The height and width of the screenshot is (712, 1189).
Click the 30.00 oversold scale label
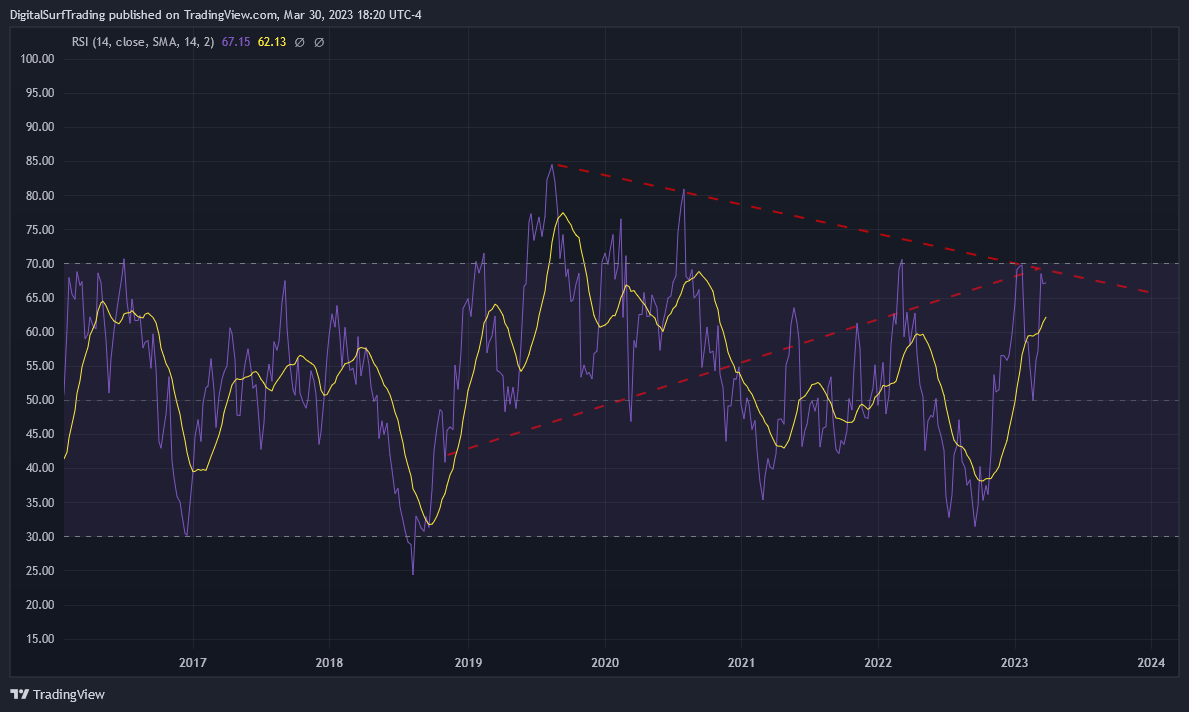coord(40,537)
